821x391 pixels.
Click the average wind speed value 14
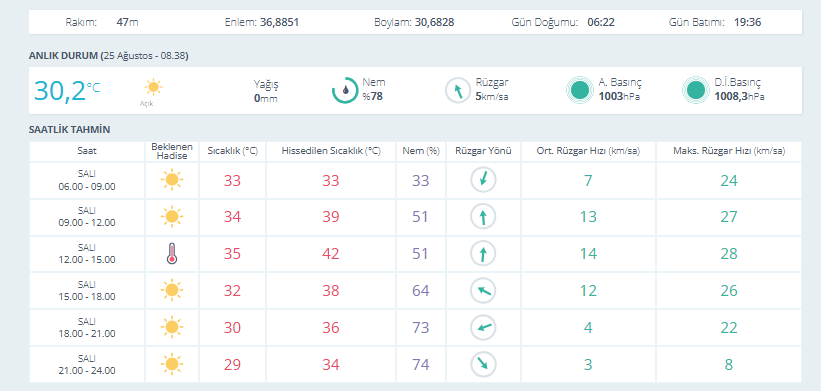(589, 254)
